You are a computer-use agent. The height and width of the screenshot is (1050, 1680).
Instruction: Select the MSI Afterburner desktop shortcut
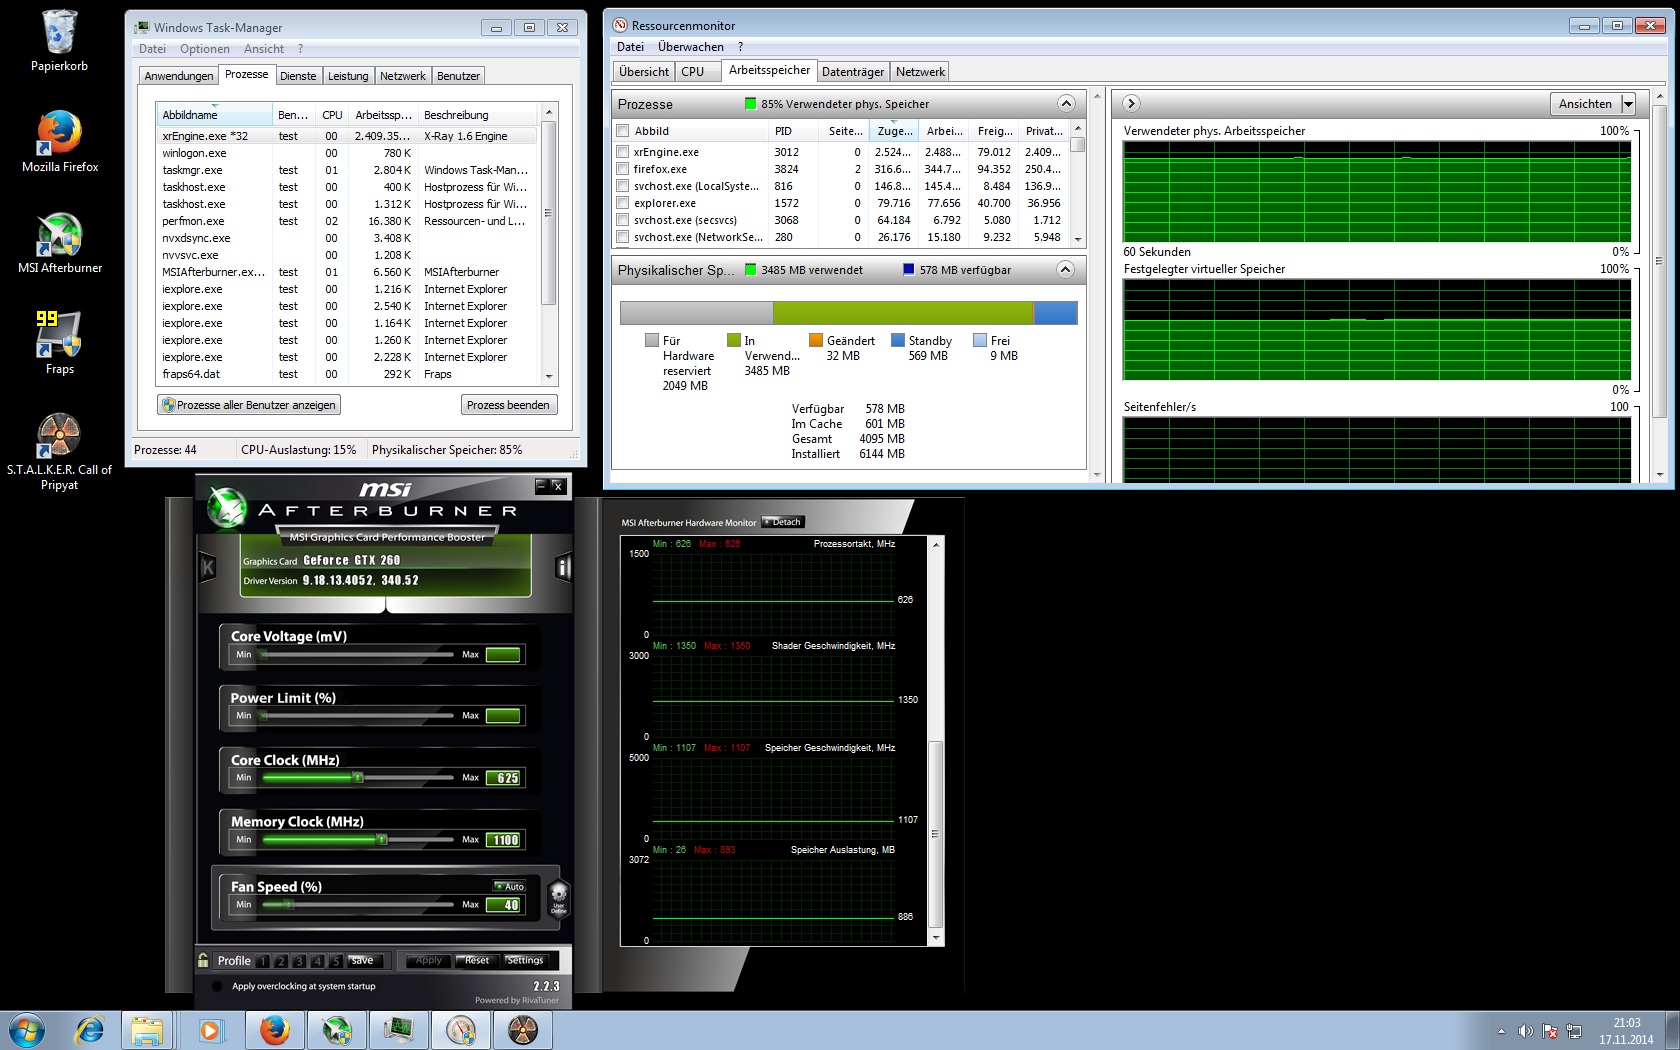click(x=59, y=243)
